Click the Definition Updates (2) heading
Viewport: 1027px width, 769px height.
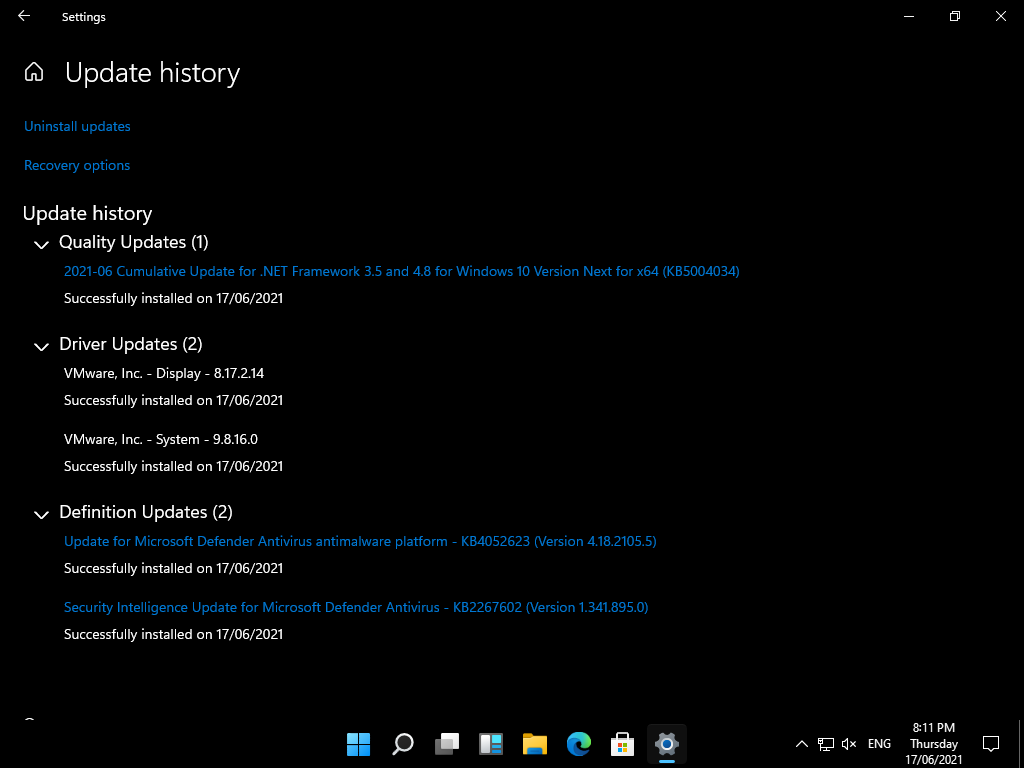[x=146, y=512]
